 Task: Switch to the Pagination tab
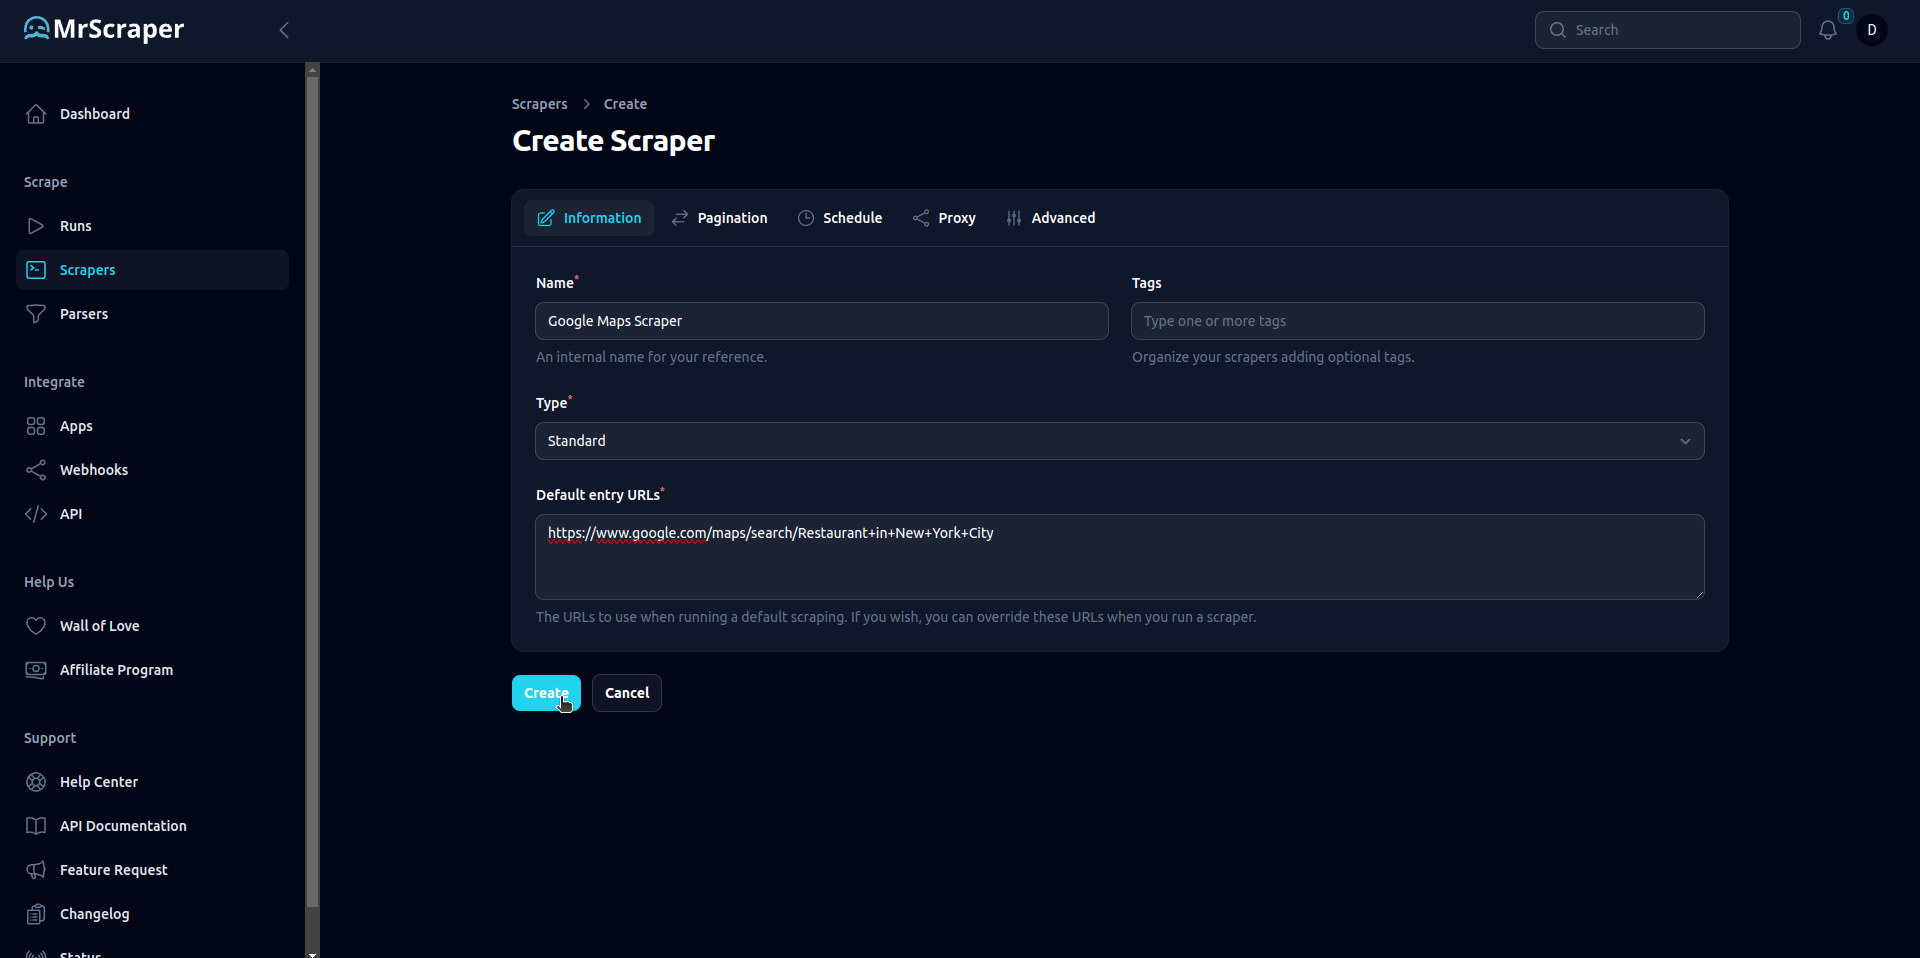click(720, 218)
